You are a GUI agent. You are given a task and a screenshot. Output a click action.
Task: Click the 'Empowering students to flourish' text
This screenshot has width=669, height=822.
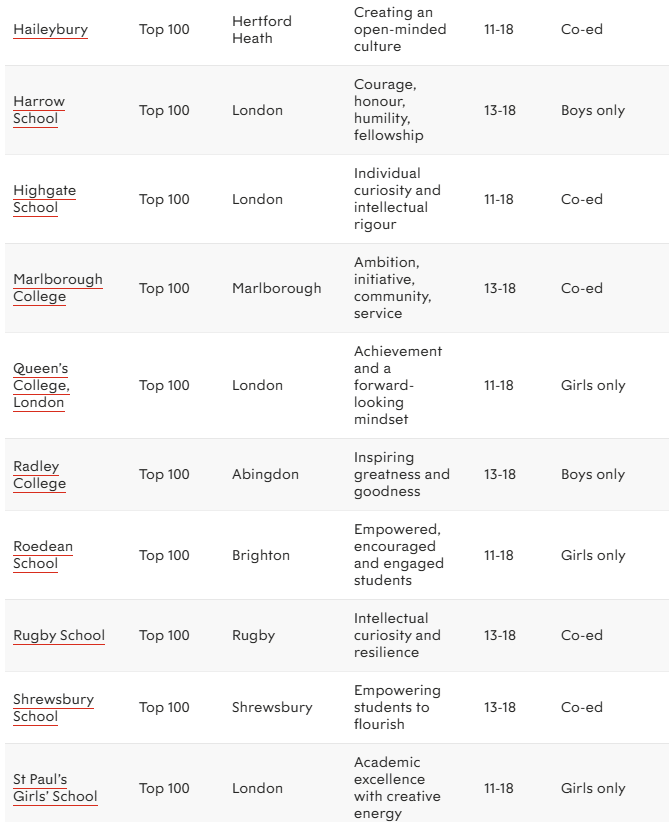[x=397, y=707]
